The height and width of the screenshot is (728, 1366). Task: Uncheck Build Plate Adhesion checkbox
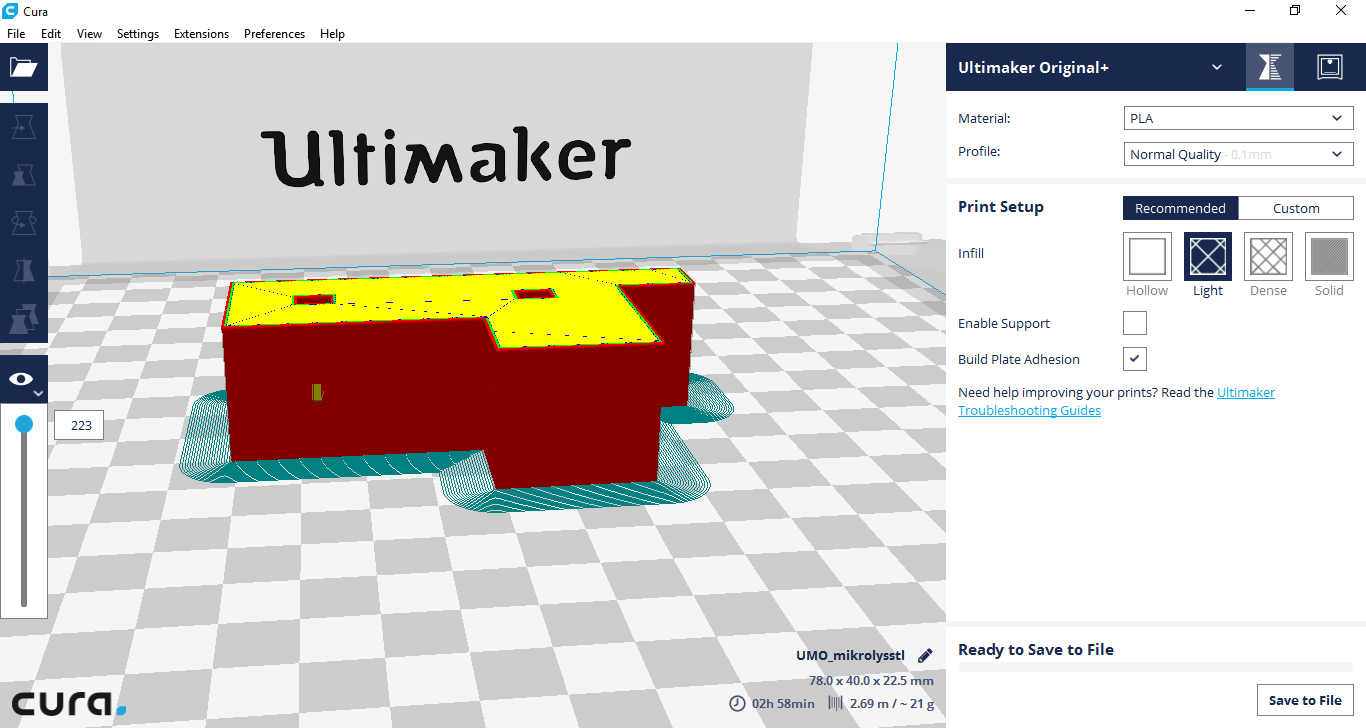(x=1135, y=359)
